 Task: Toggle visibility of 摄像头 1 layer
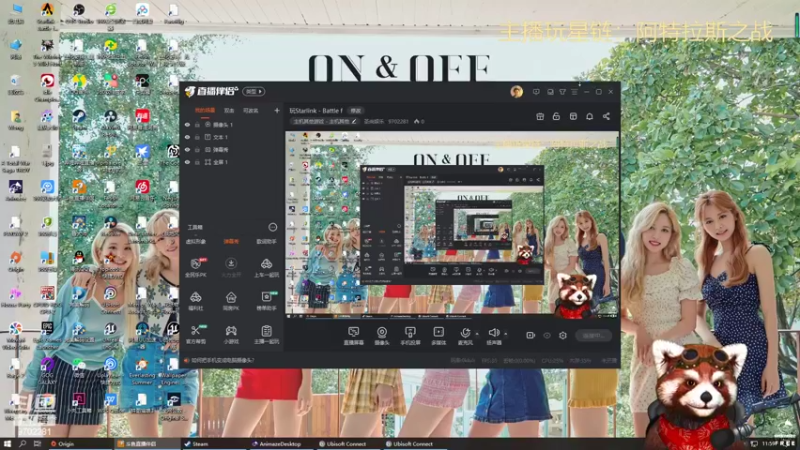[187, 124]
